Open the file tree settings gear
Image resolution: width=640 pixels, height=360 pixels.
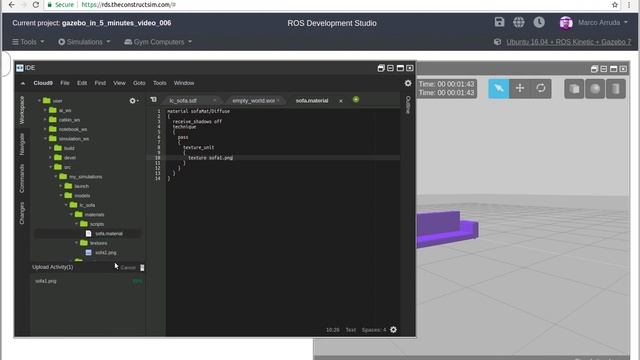133,100
